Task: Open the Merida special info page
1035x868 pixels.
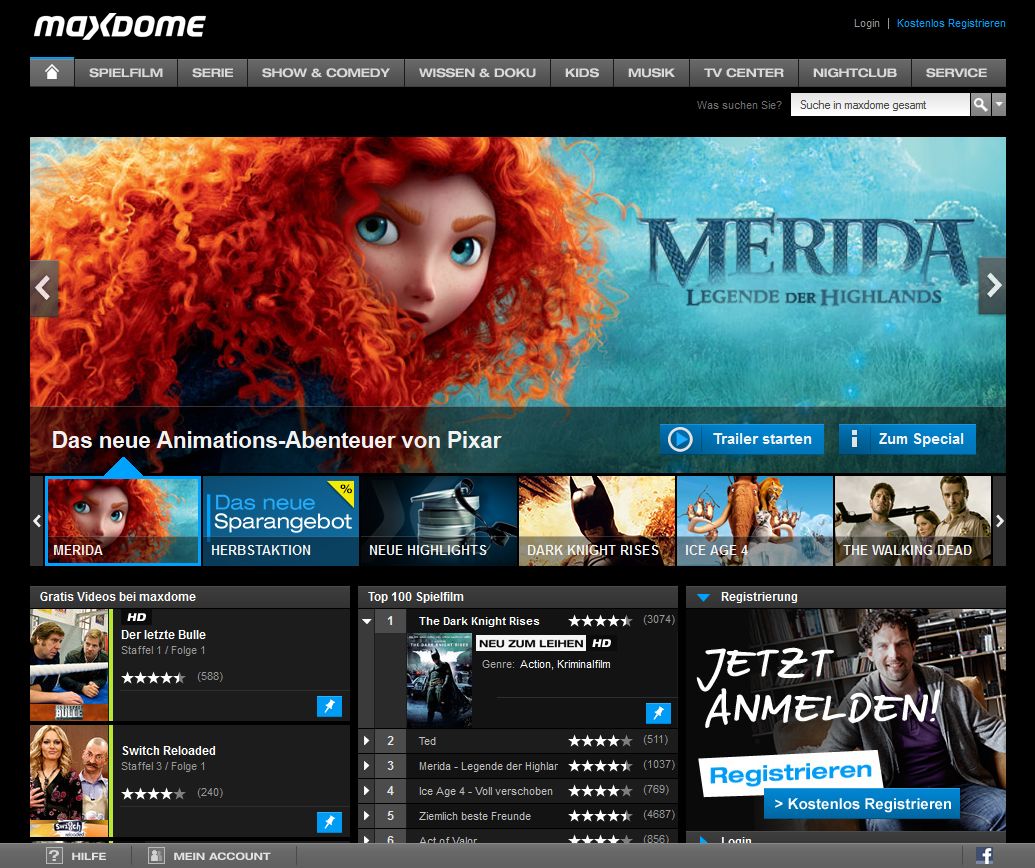Action: coord(907,439)
